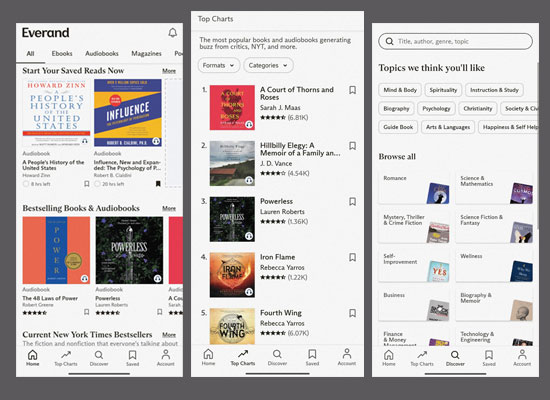Screen dimensions: 550x400
Task: Expand the Categories dropdown
Action: (x=268, y=65)
